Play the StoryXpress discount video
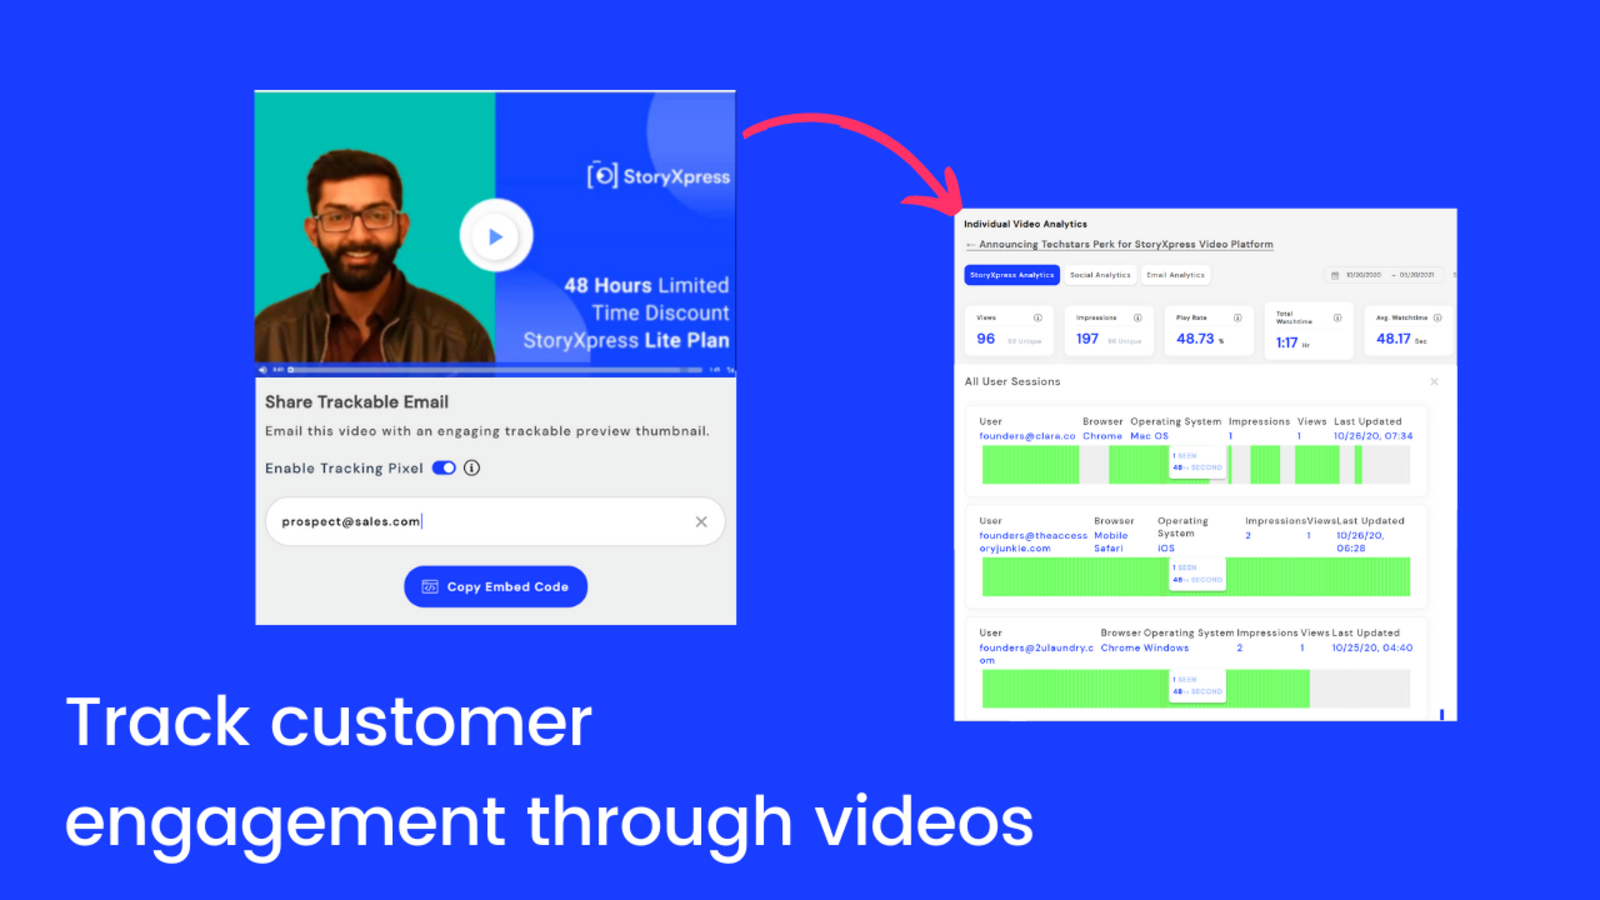Image resolution: width=1600 pixels, height=900 pixels. click(495, 237)
